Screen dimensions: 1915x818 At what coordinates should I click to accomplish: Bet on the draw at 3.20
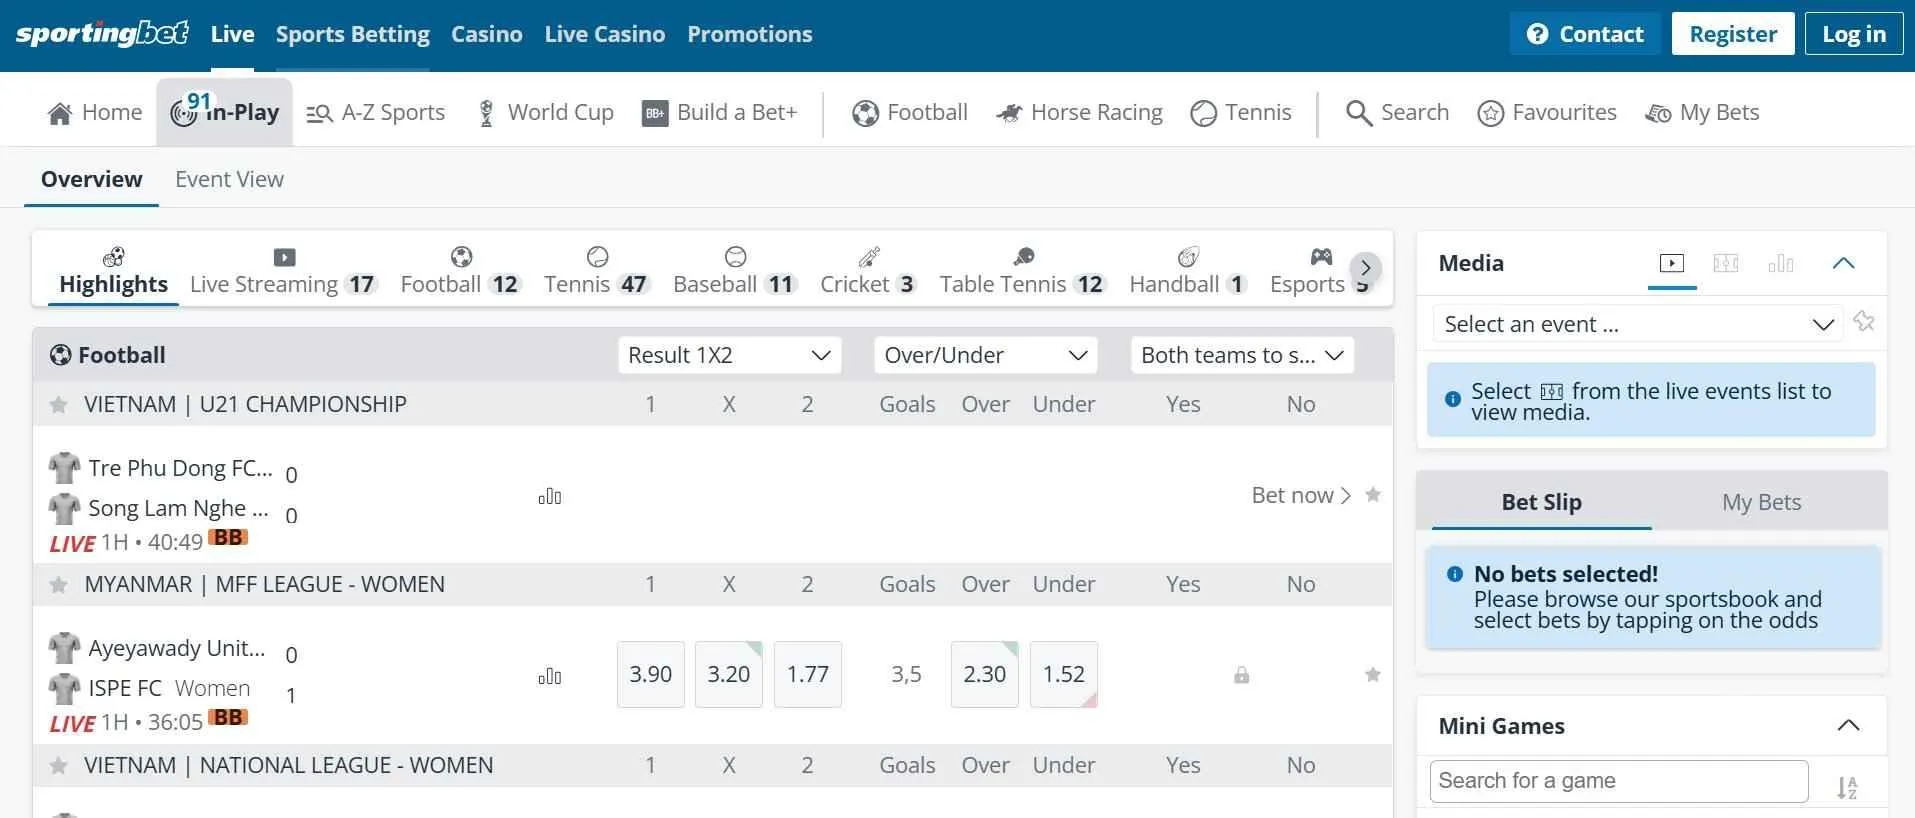point(729,675)
